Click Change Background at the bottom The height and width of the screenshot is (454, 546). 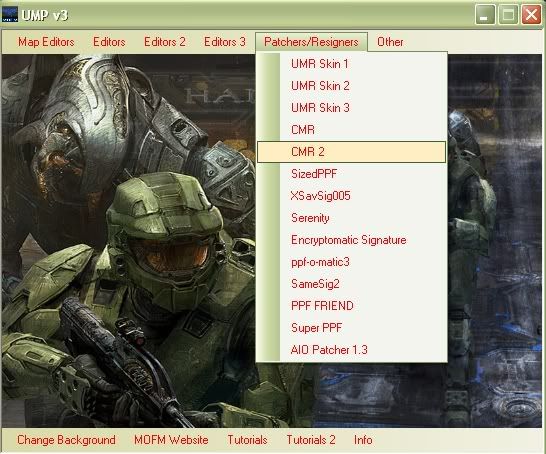coord(66,440)
